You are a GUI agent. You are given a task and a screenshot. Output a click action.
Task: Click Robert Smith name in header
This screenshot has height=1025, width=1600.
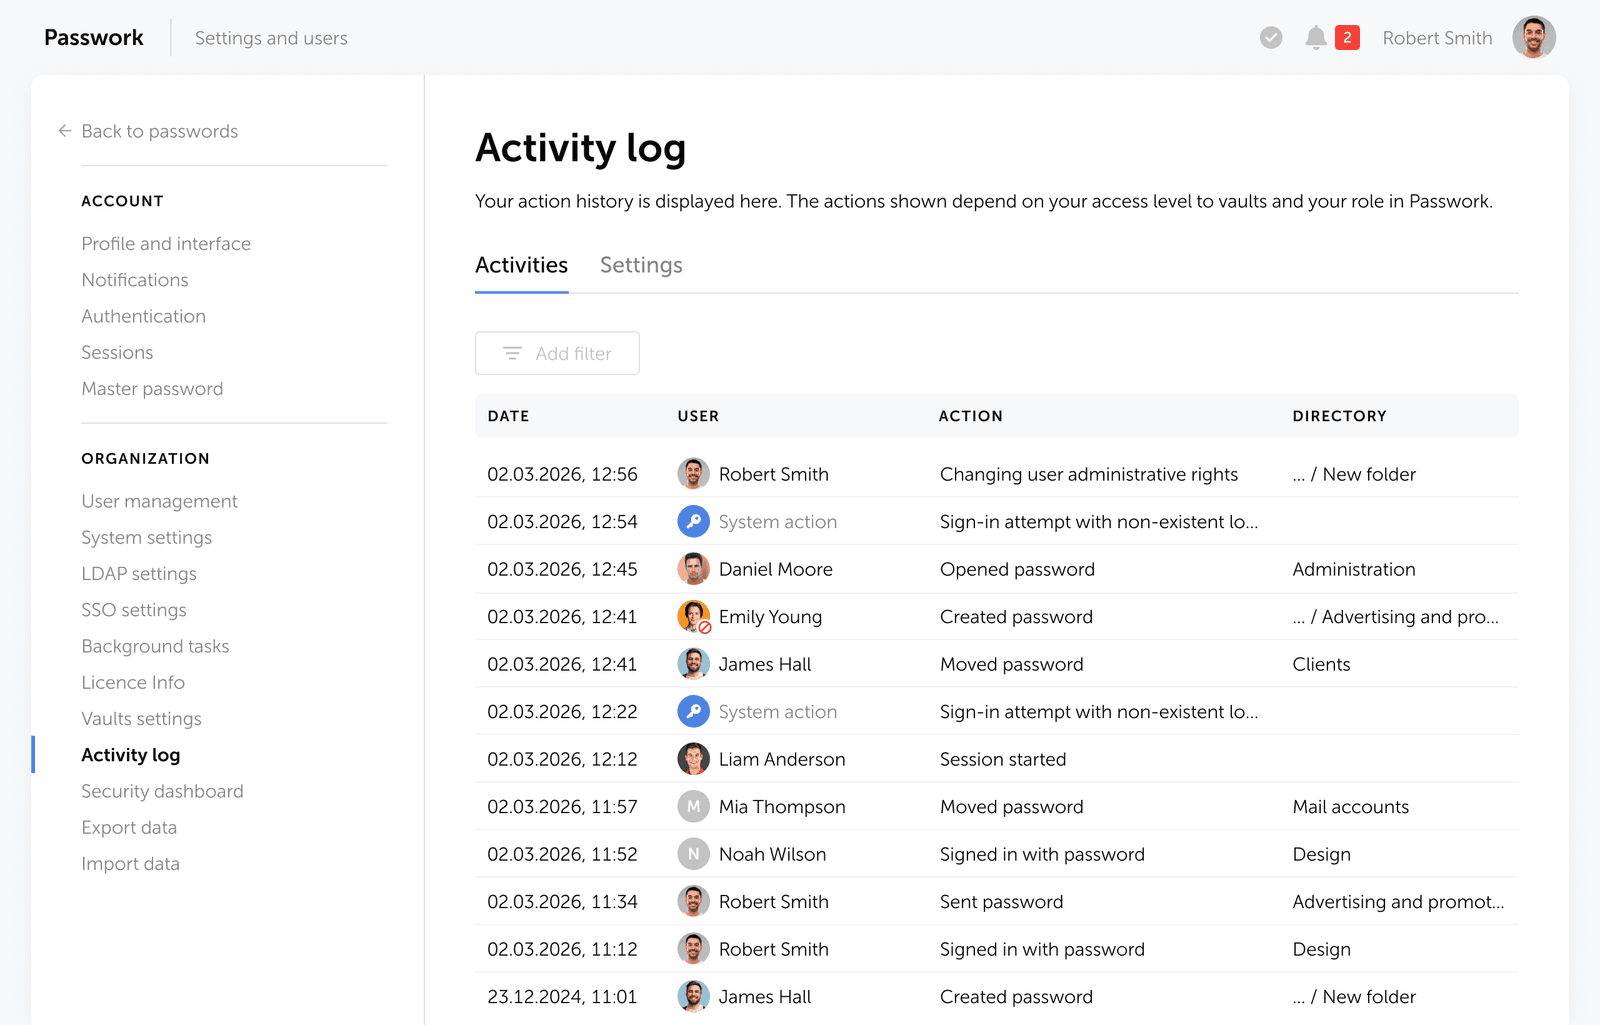click(x=1437, y=38)
